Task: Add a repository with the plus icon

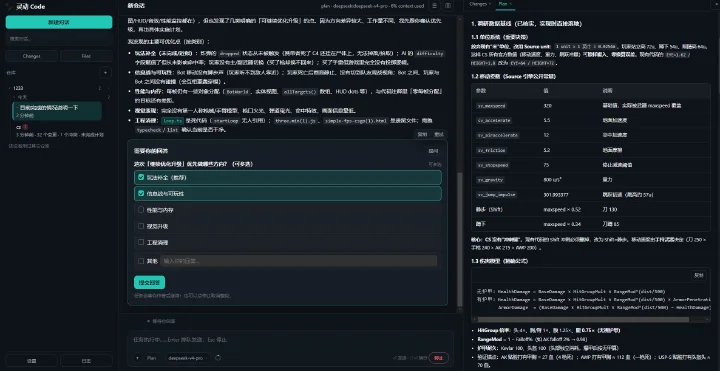Action: pyautogui.click(x=105, y=73)
